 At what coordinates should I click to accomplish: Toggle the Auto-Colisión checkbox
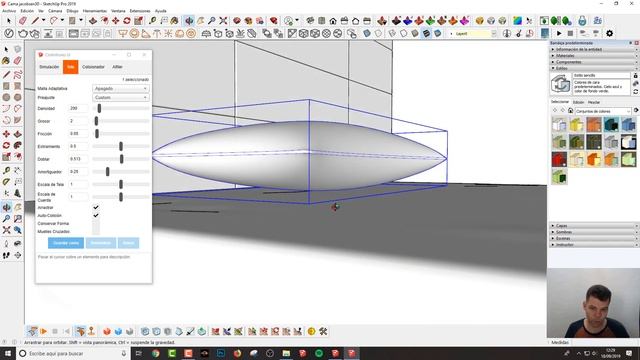coord(96,215)
